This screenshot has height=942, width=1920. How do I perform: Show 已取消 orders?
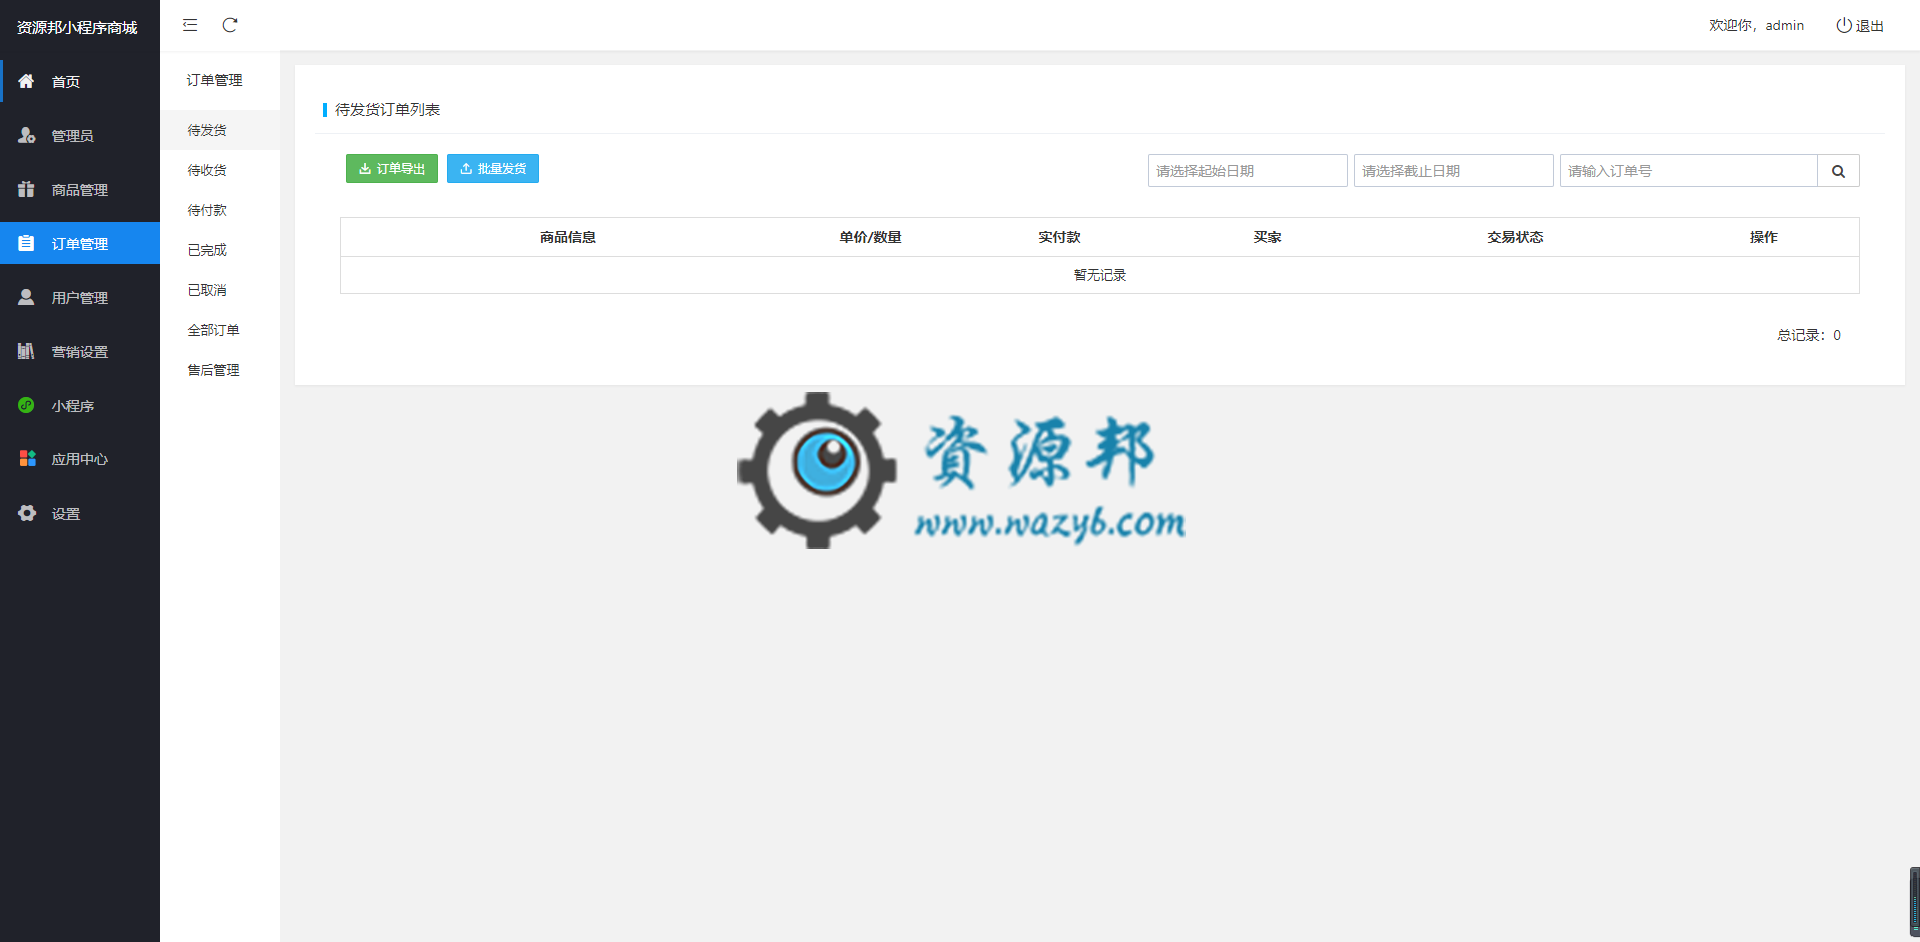pyautogui.click(x=220, y=290)
